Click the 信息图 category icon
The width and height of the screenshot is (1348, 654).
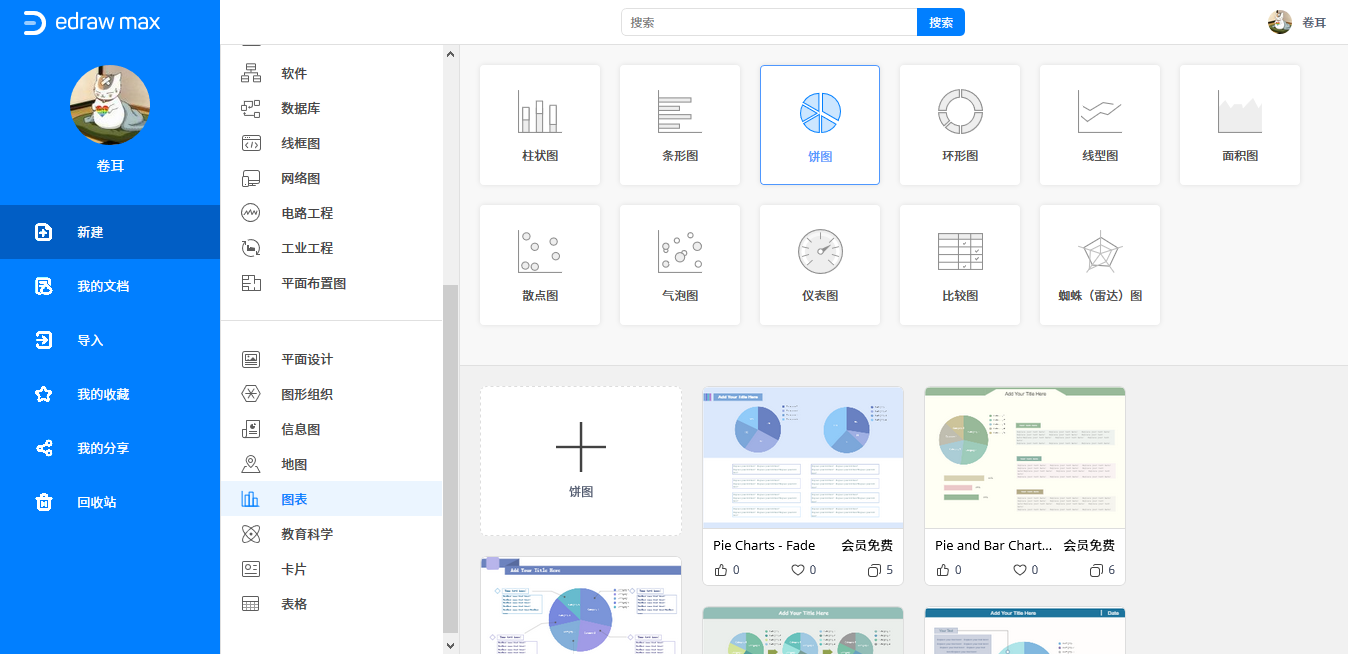pos(251,429)
